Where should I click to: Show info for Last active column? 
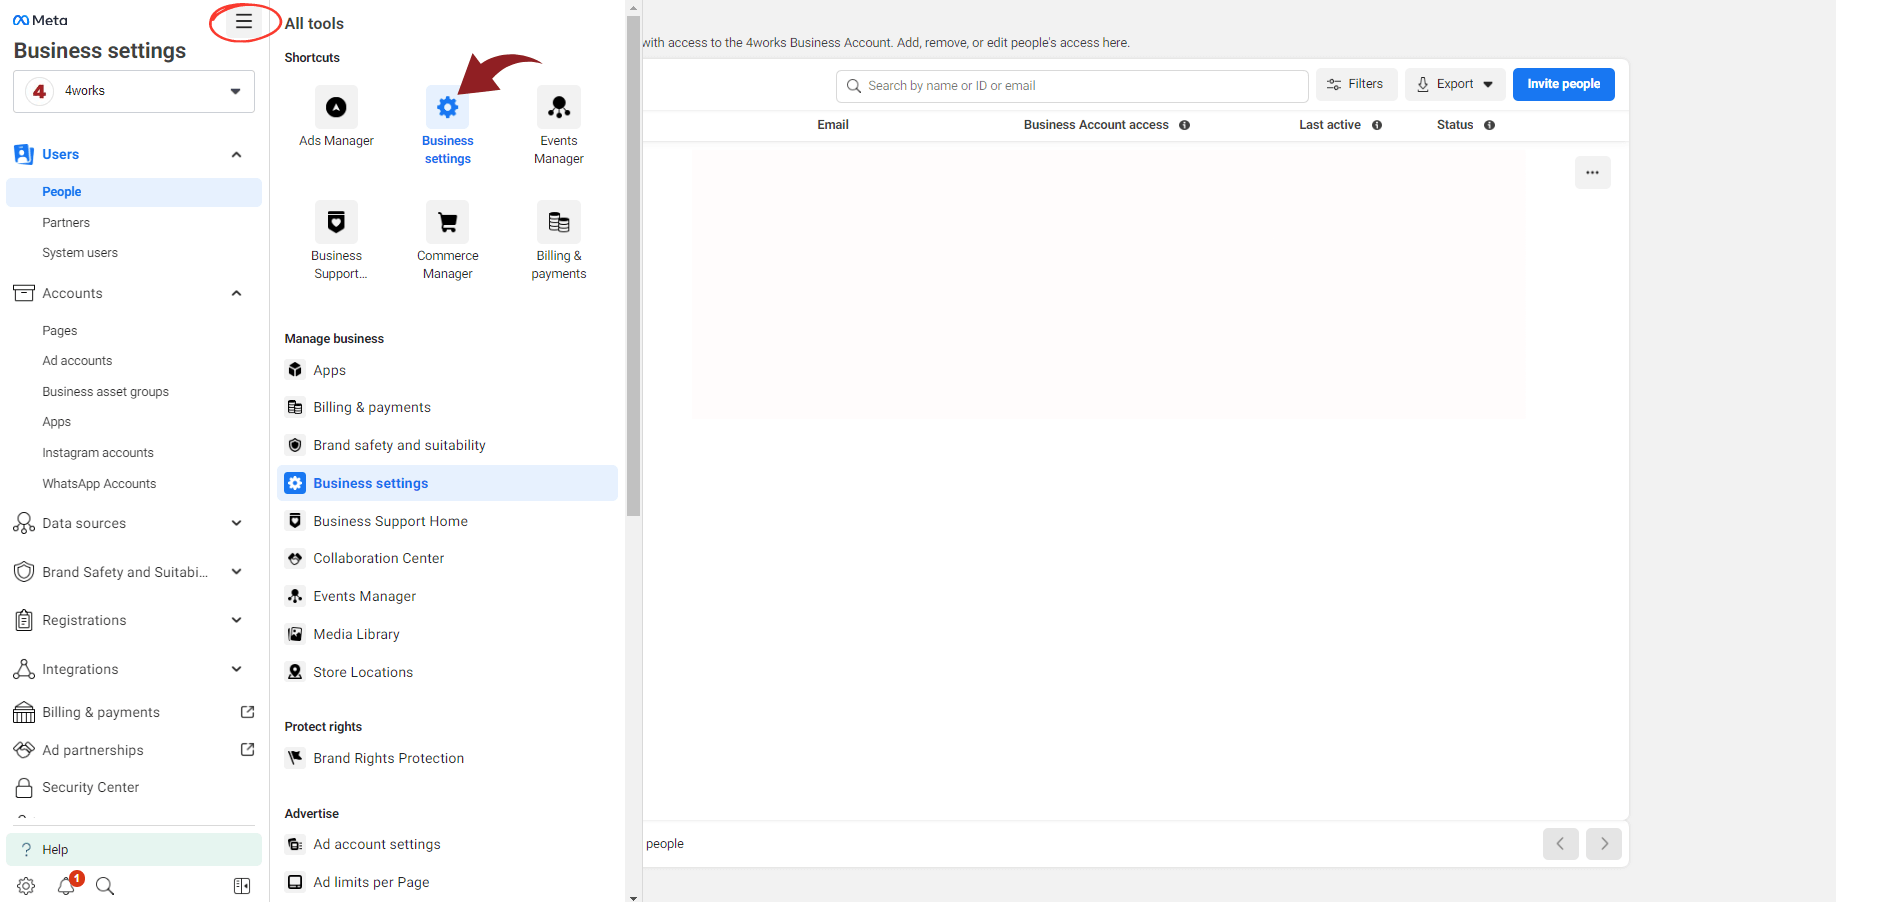pyautogui.click(x=1377, y=125)
